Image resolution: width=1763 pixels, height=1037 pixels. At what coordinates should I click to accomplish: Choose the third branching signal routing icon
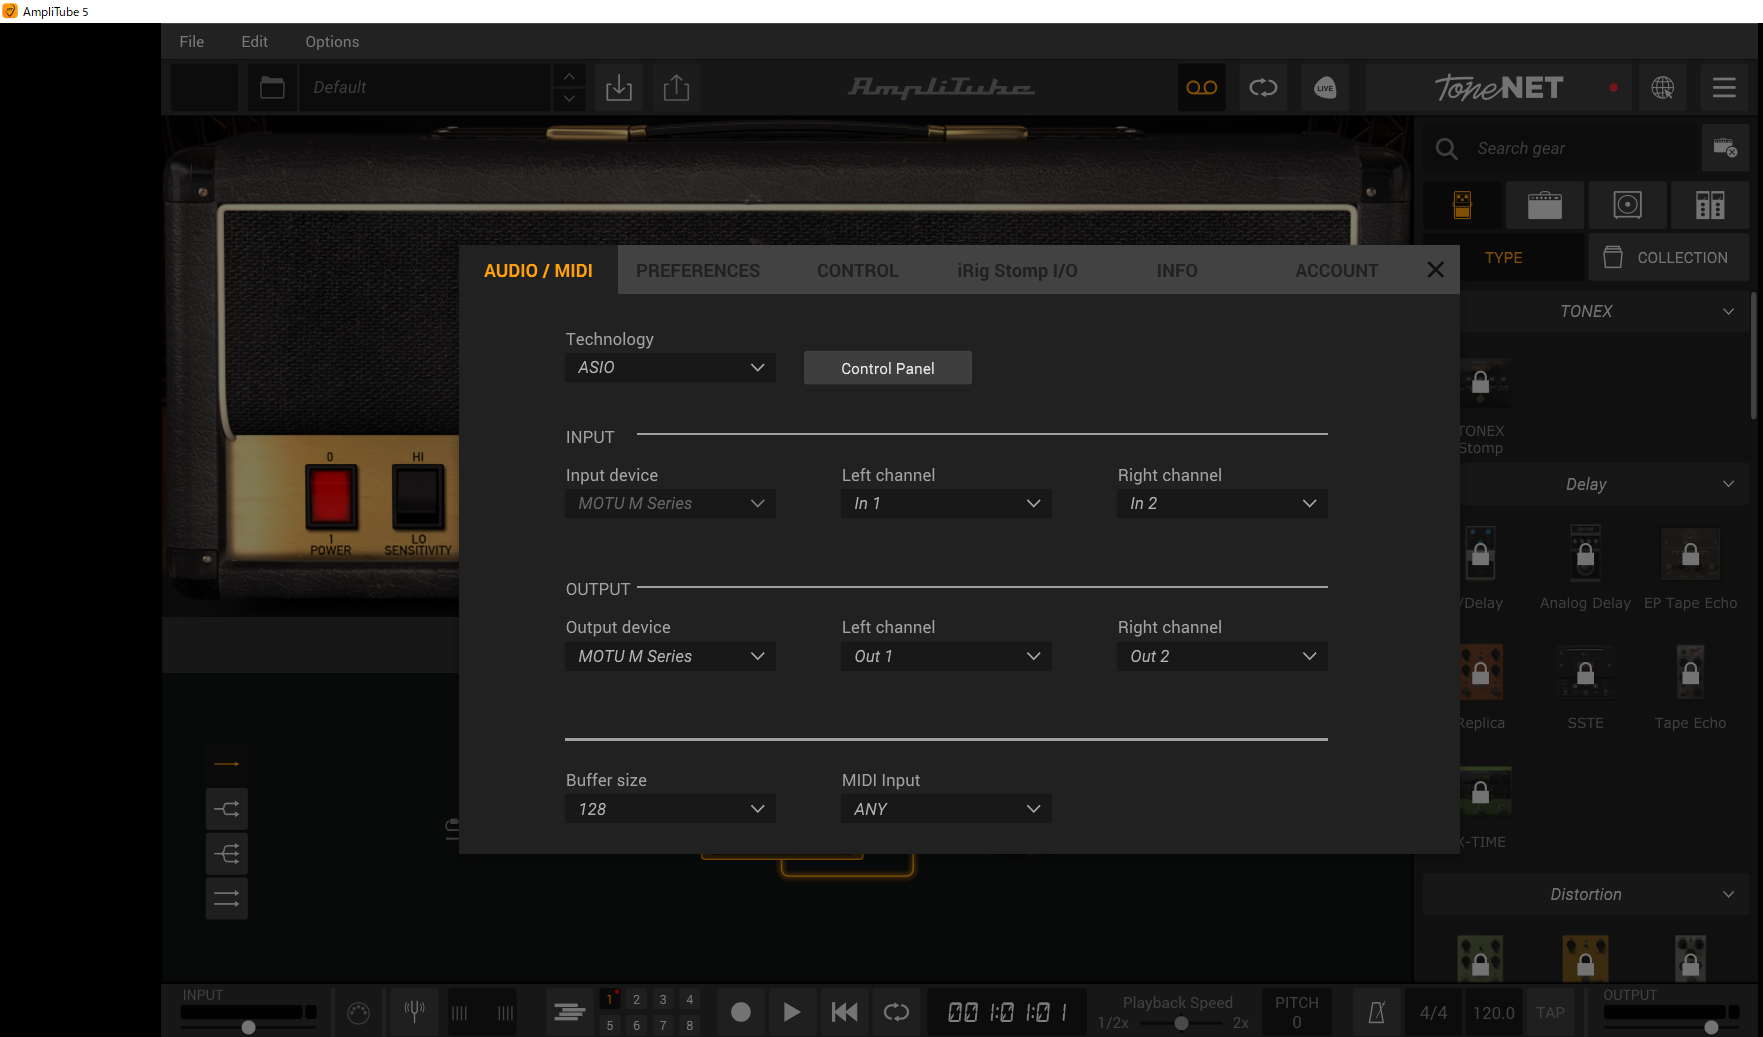(227, 854)
